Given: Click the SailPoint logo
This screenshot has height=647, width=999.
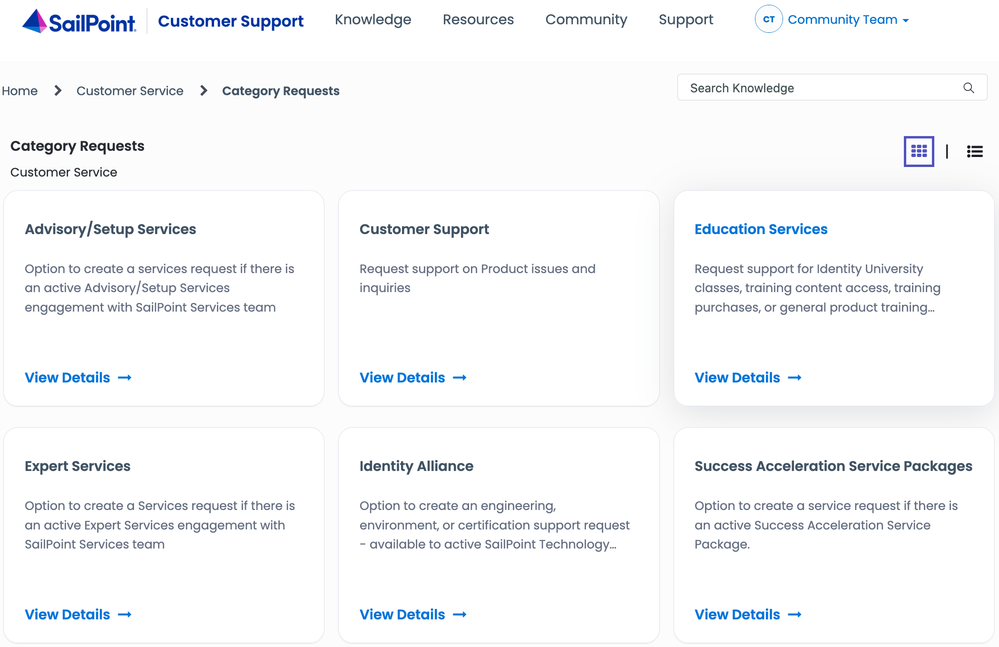Looking at the screenshot, I should tap(79, 21).
